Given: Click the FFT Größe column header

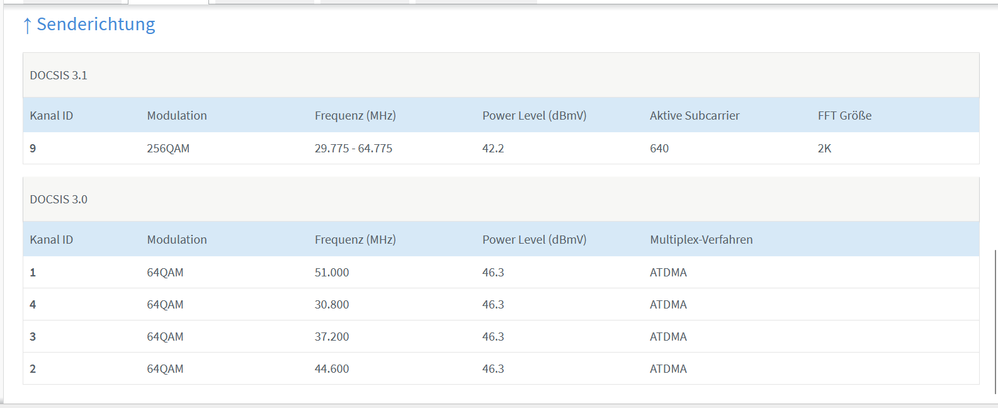Looking at the screenshot, I should point(844,116).
